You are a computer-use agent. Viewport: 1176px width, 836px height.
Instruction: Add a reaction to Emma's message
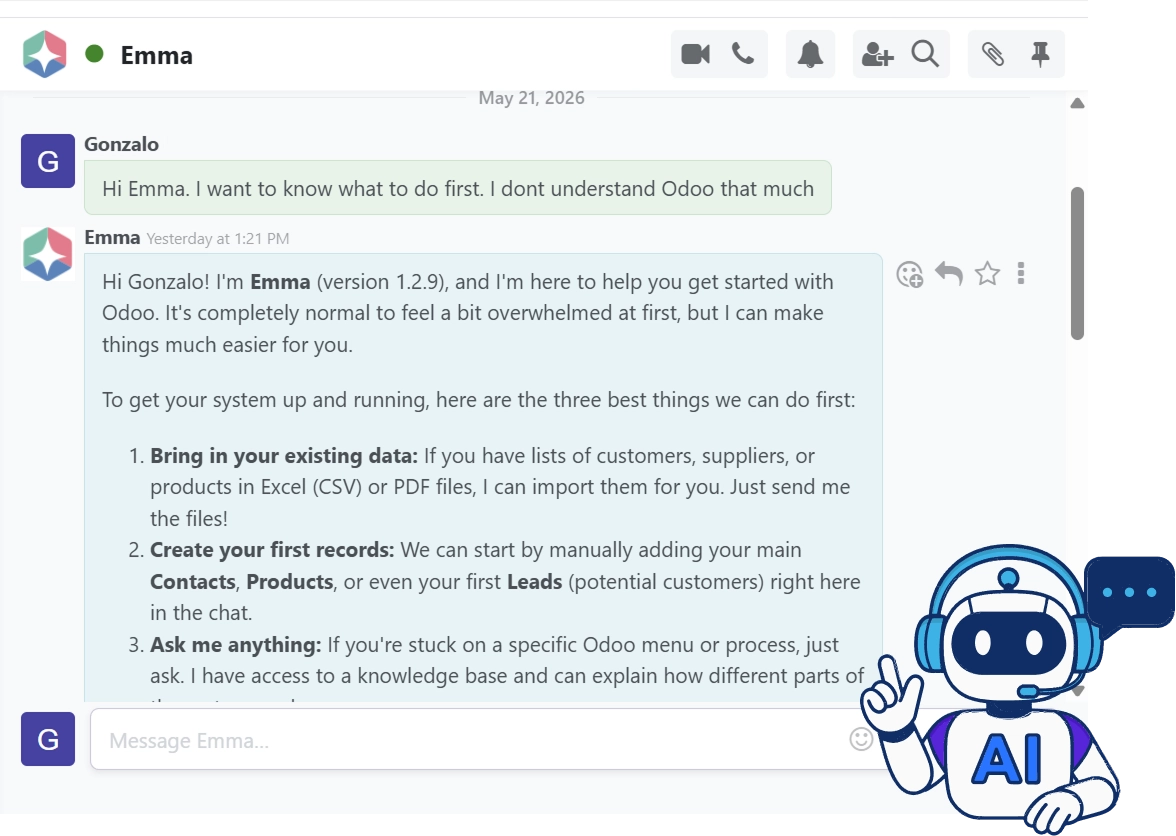910,274
